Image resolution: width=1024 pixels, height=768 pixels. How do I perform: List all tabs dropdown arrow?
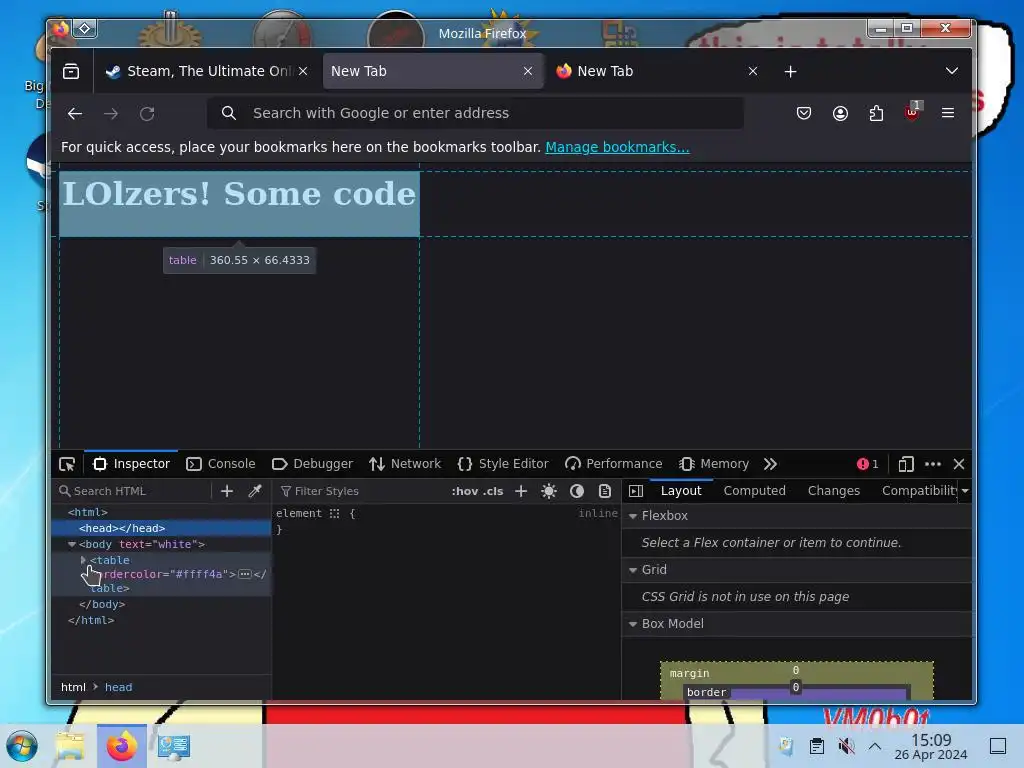coord(952,71)
